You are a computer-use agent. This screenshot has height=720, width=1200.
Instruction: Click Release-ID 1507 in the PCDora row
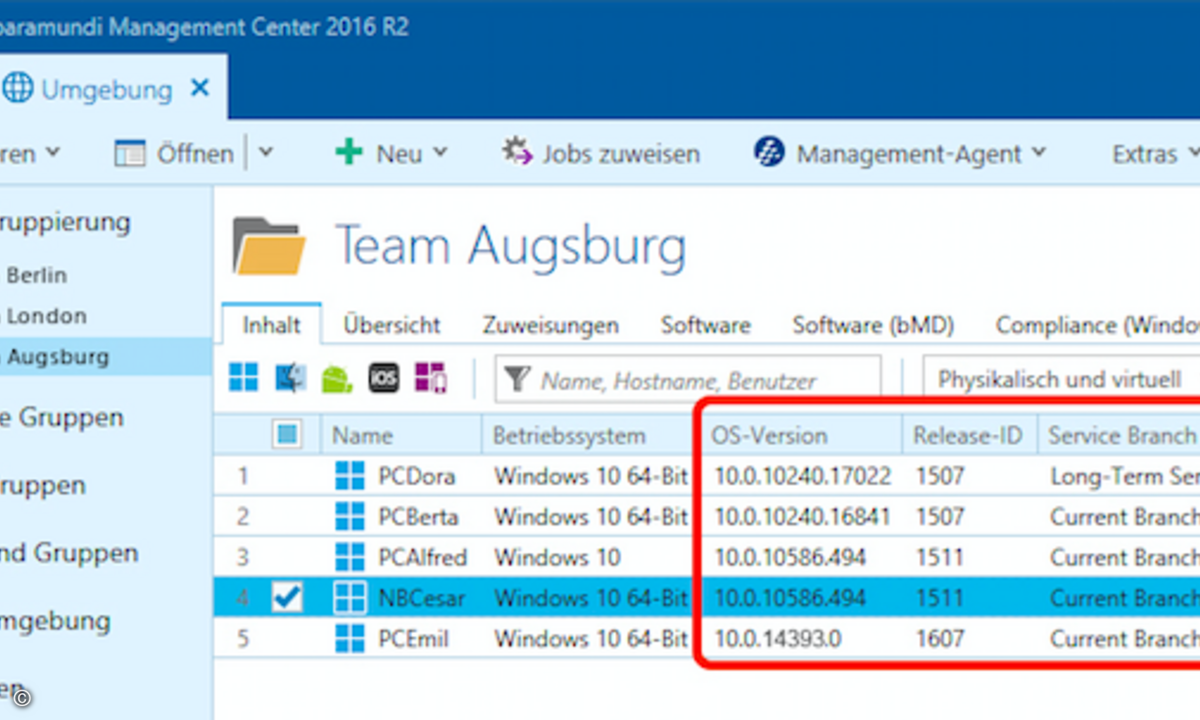pyautogui.click(x=940, y=476)
